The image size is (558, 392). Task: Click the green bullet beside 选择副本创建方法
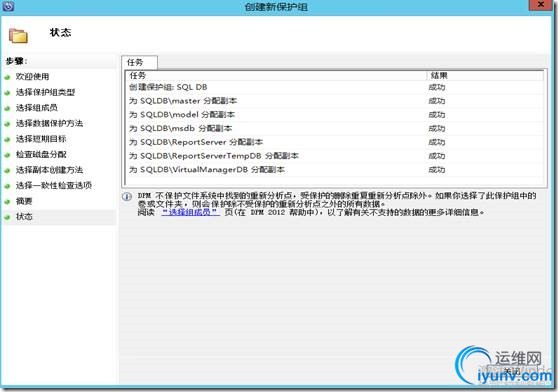tap(7, 171)
